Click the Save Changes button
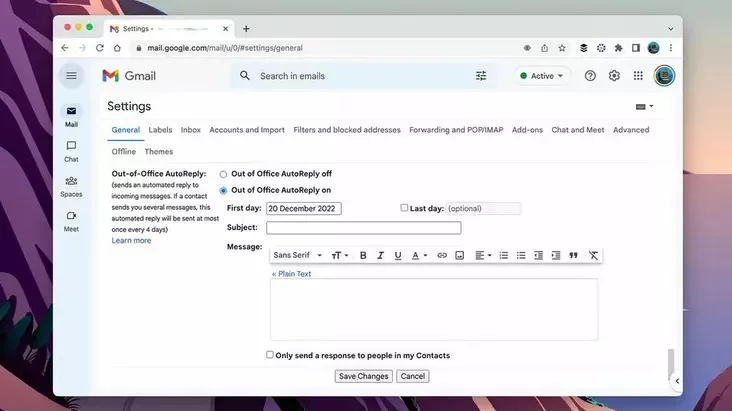This screenshot has width=732, height=411. coord(363,377)
